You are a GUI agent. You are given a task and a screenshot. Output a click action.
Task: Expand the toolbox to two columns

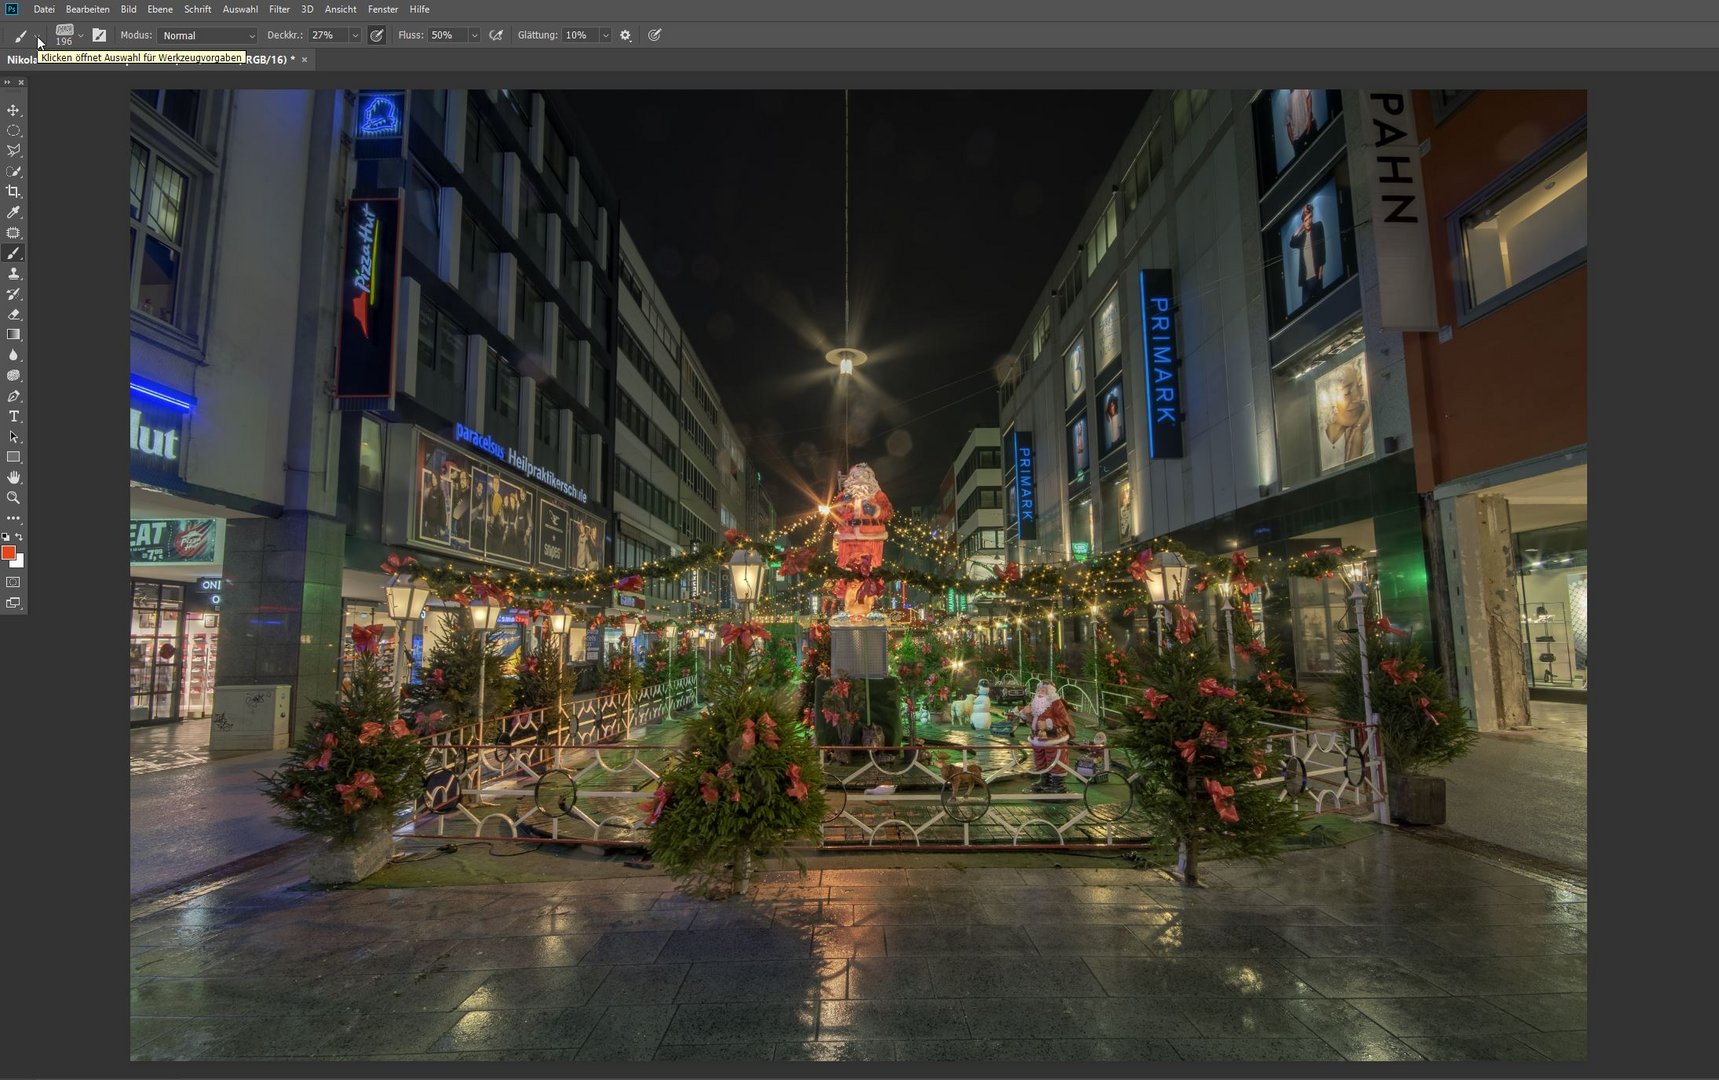tap(7, 83)
